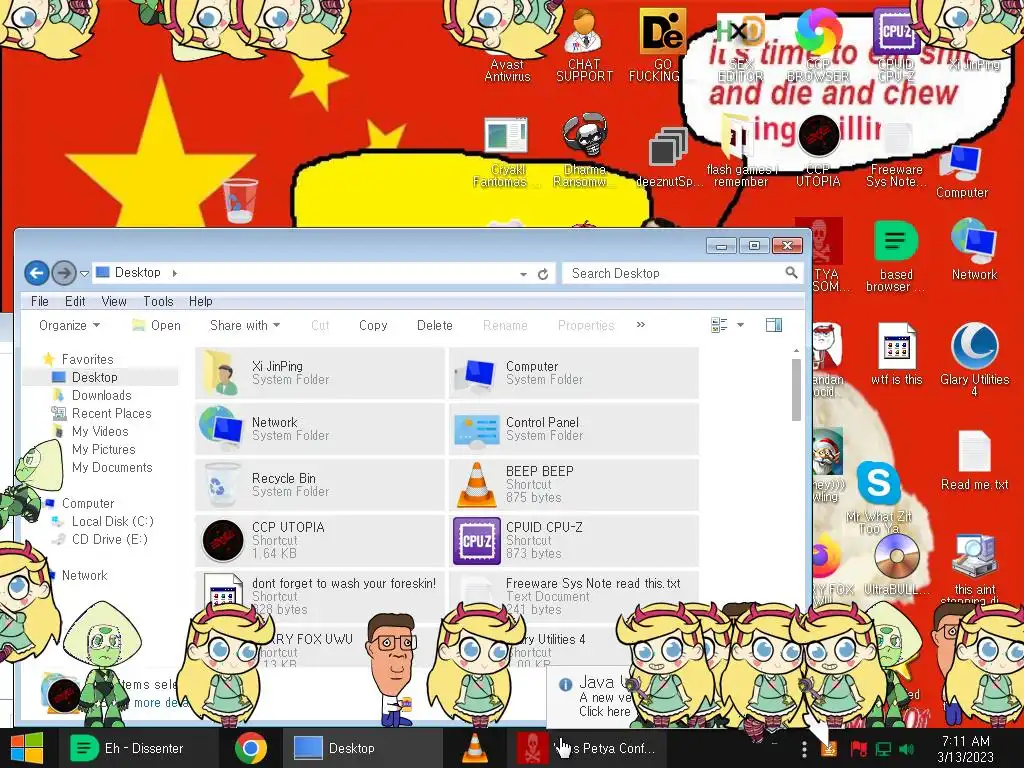Select Xi JinPing system folder item
Screen dimensions: 1024x768
pyautogui.click(x=320, y=373)
